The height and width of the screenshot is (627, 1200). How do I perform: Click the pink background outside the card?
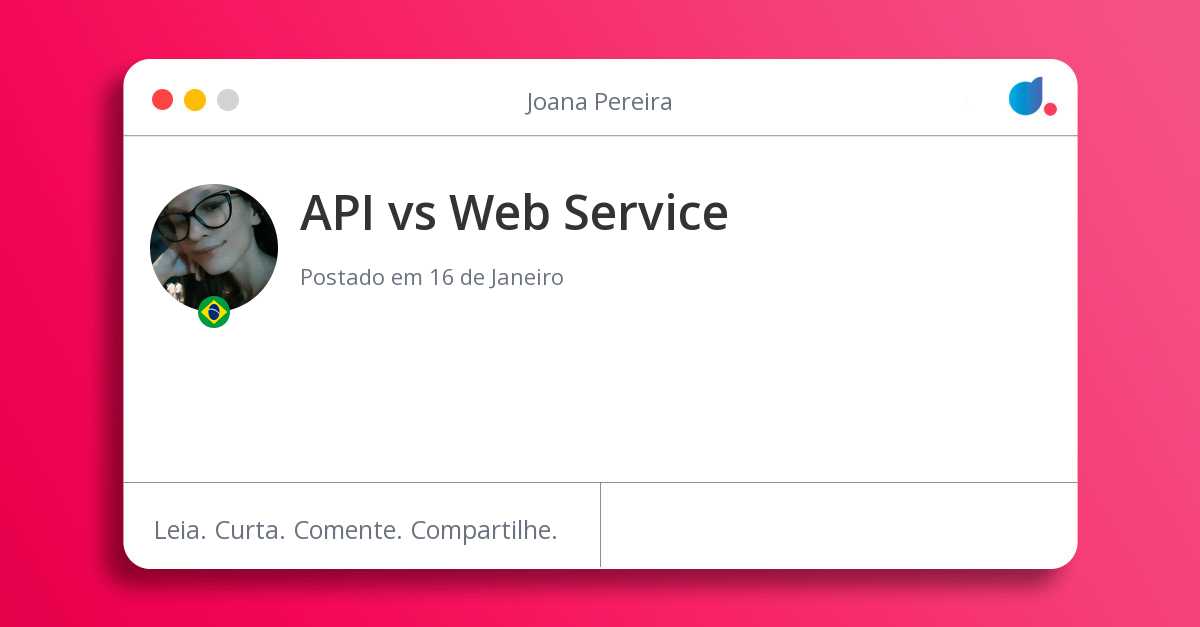point(60,320)
